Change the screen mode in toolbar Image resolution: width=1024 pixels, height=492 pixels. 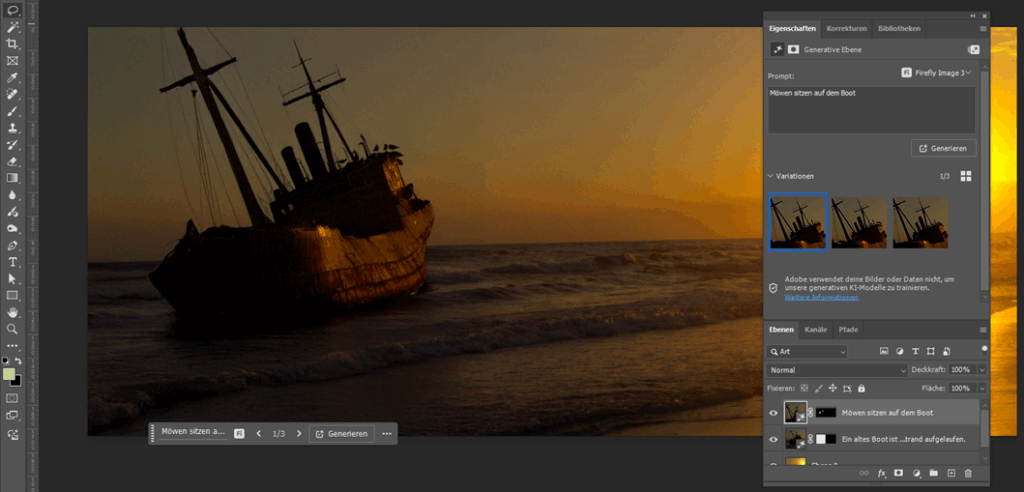click(x=12, y=416)
